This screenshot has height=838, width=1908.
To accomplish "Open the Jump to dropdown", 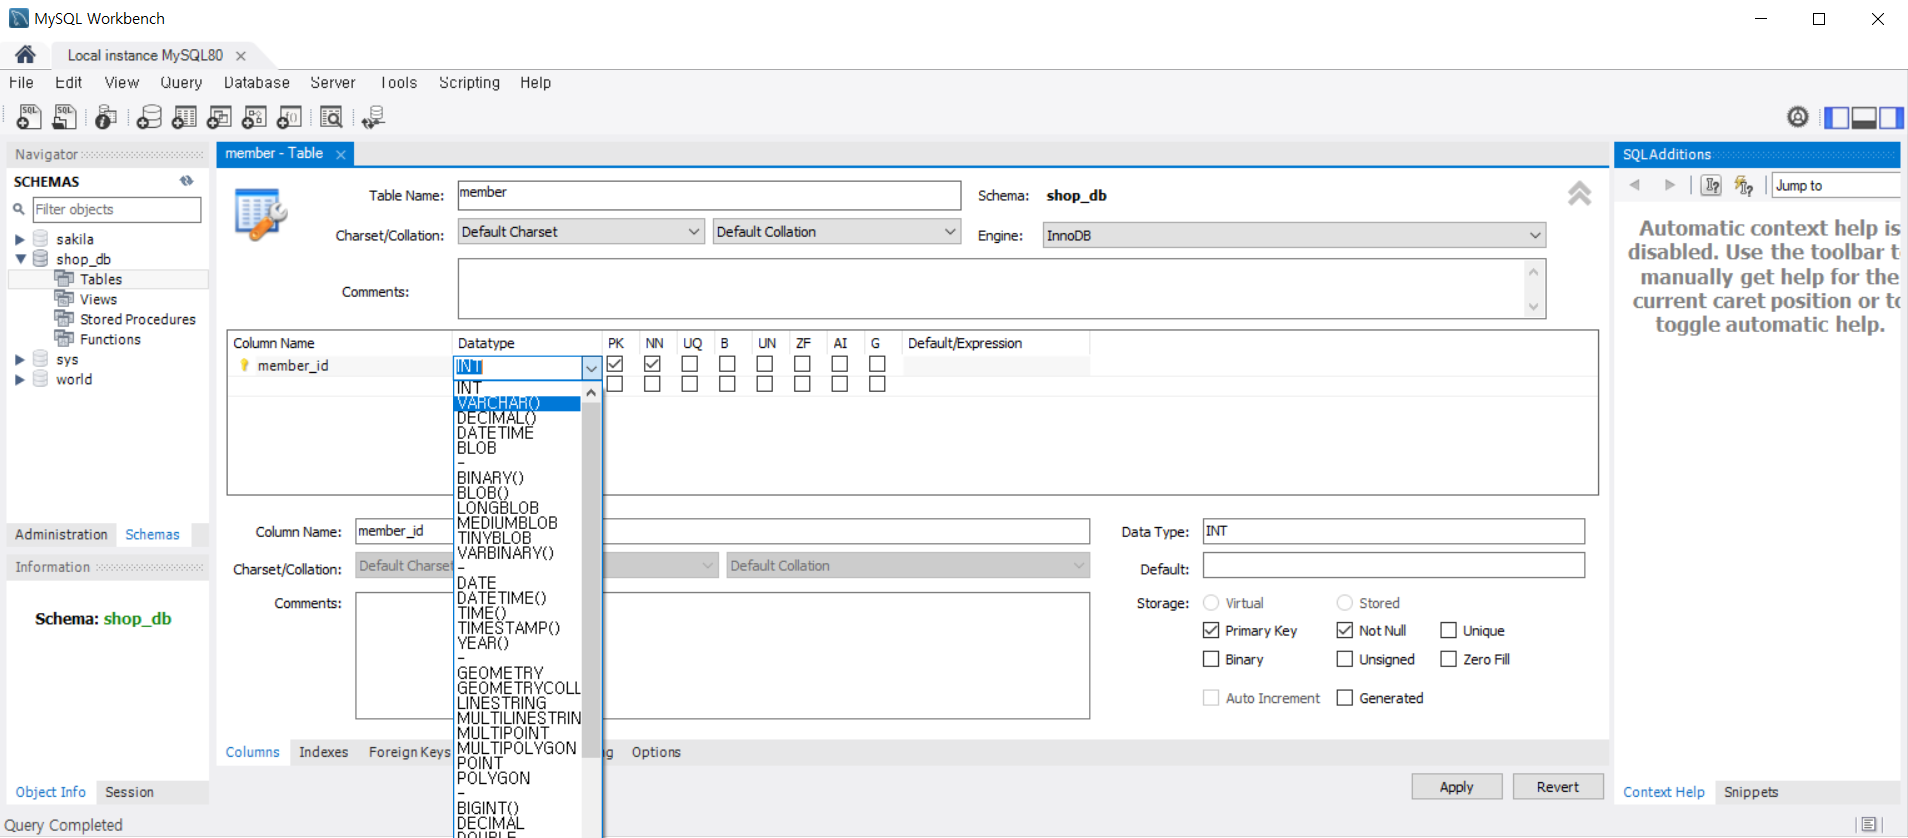I will [1836, 185].
